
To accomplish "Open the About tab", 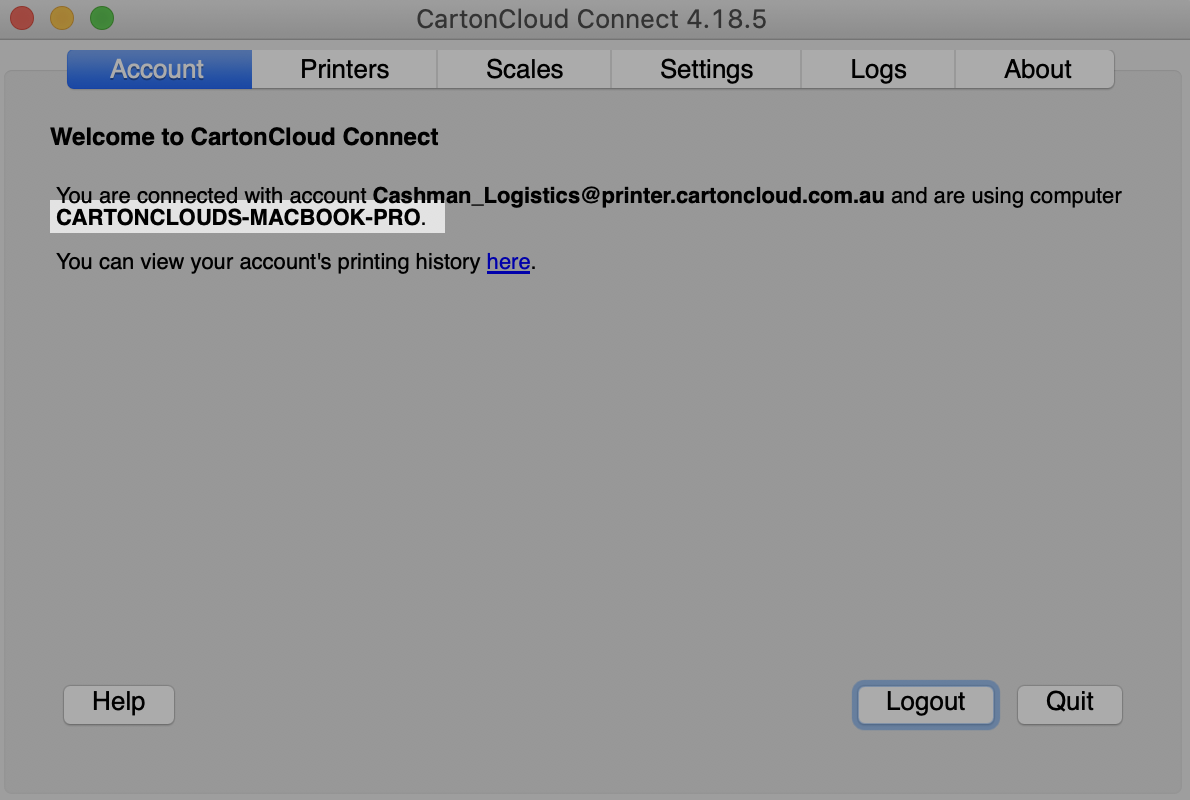I will 1037,69.
